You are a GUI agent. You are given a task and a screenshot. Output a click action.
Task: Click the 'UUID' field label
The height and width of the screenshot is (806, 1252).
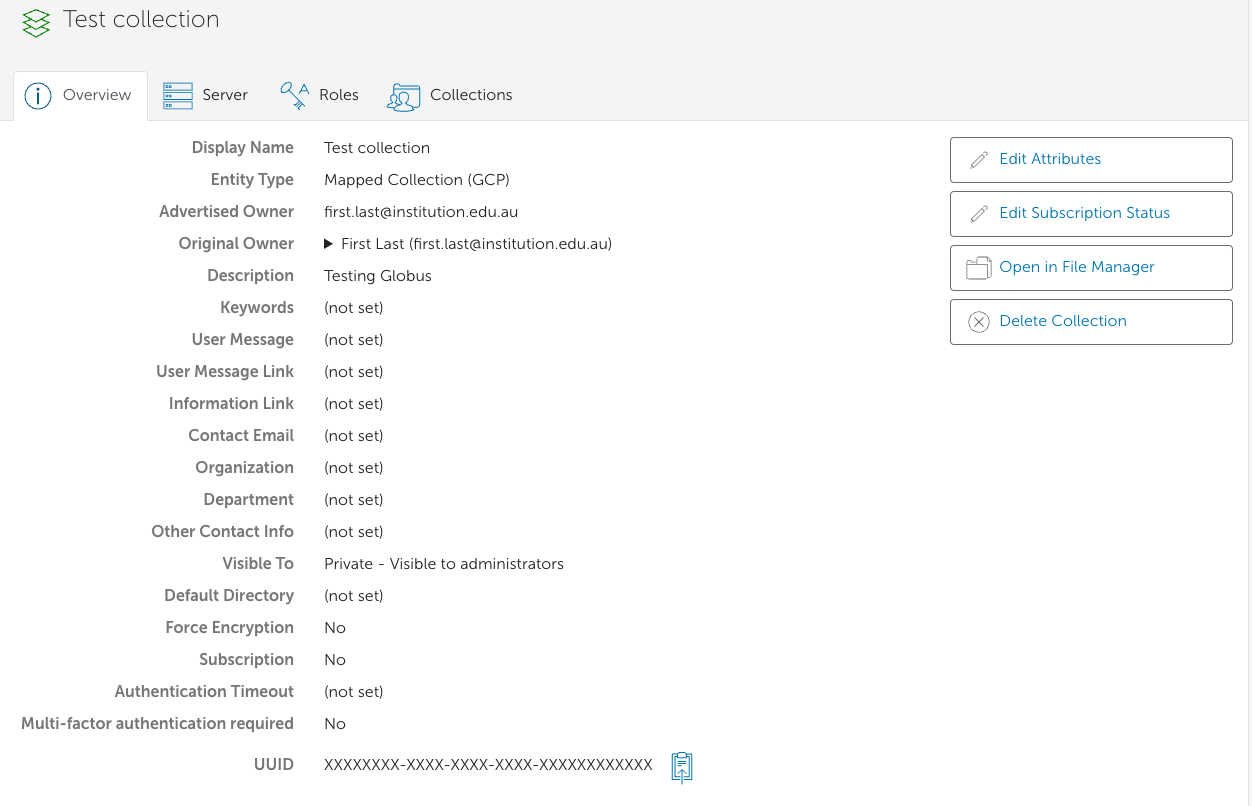point(274,765)
